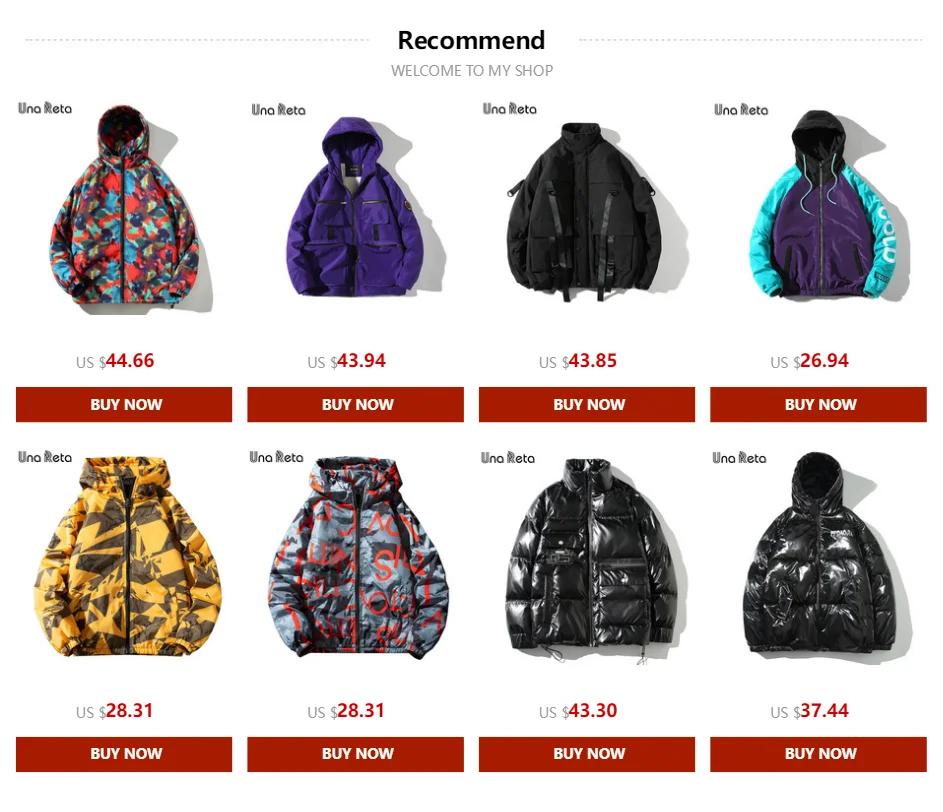Click BUY NOW under the $43.94 jacket
The height and width of the screenshot is (812, 943).
[x=355, y=404]
